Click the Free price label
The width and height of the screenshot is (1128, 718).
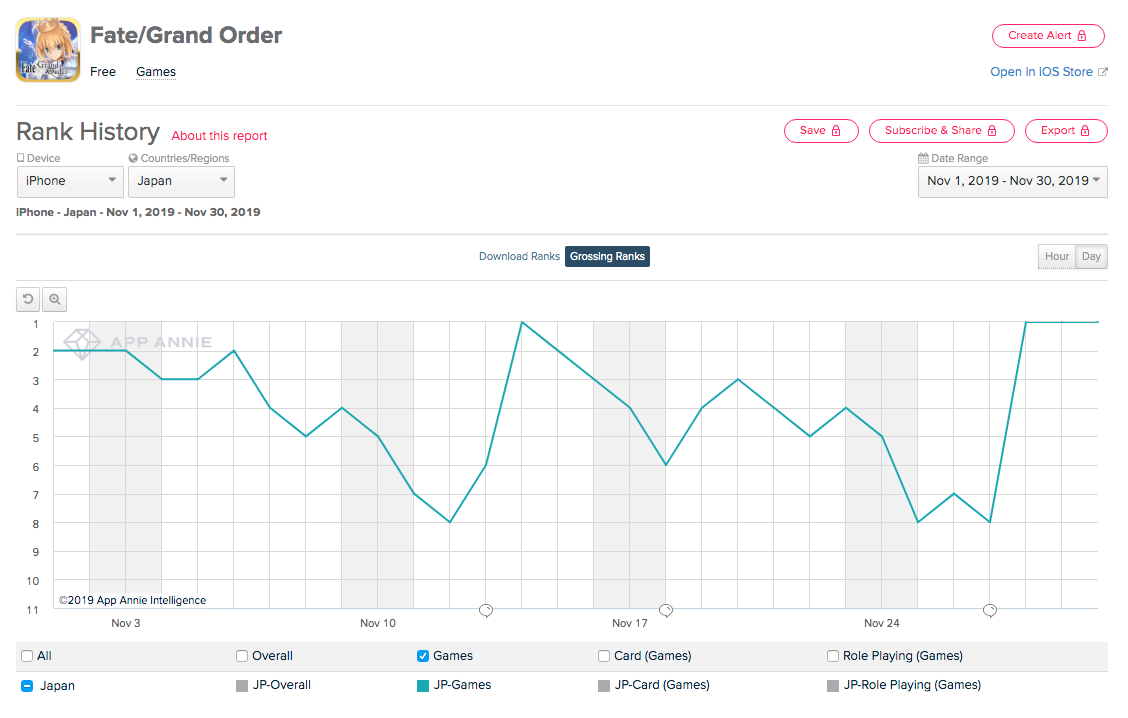103,72
